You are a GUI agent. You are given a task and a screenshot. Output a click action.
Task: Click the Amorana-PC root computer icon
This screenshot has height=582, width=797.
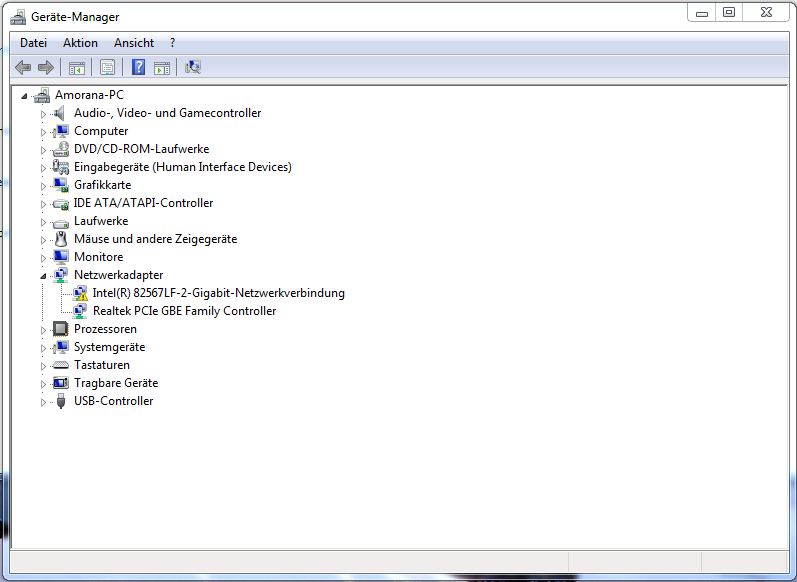42,95
